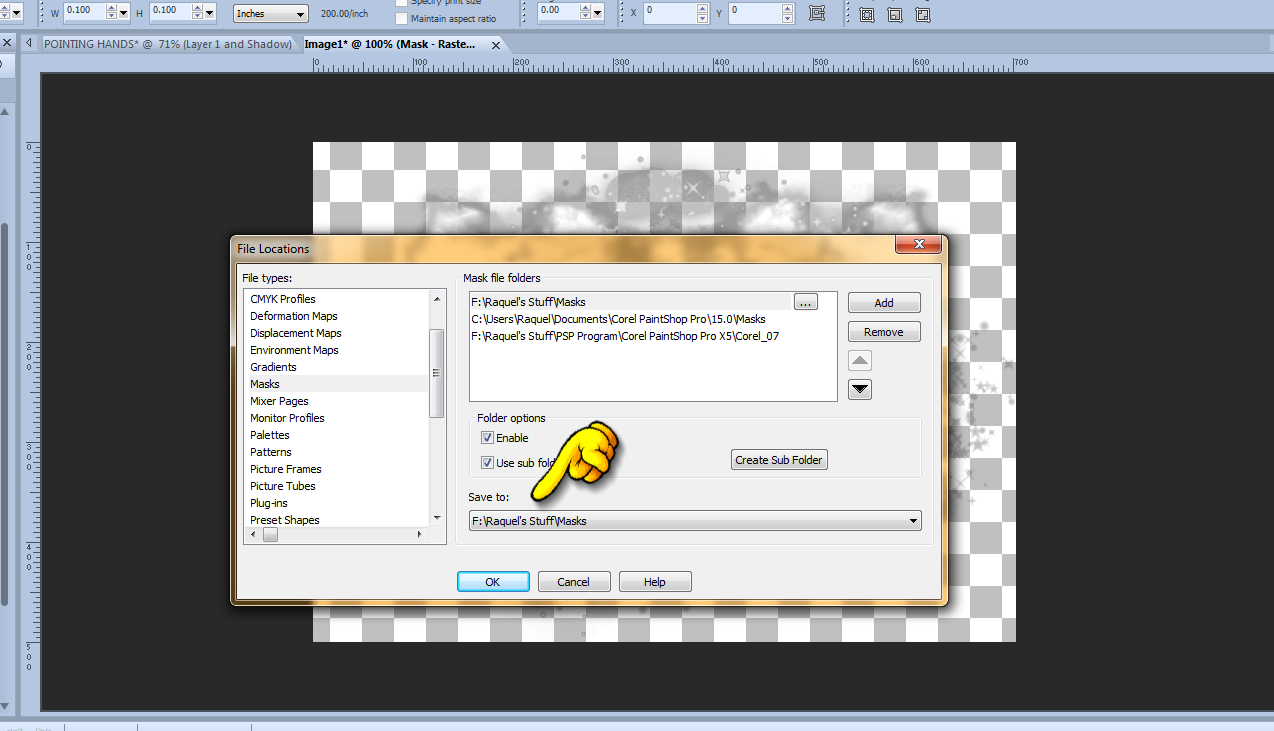Screen dimensions: 1274x731
Task: Open the W width value dropdown arrow
Action: click(124, 13)
